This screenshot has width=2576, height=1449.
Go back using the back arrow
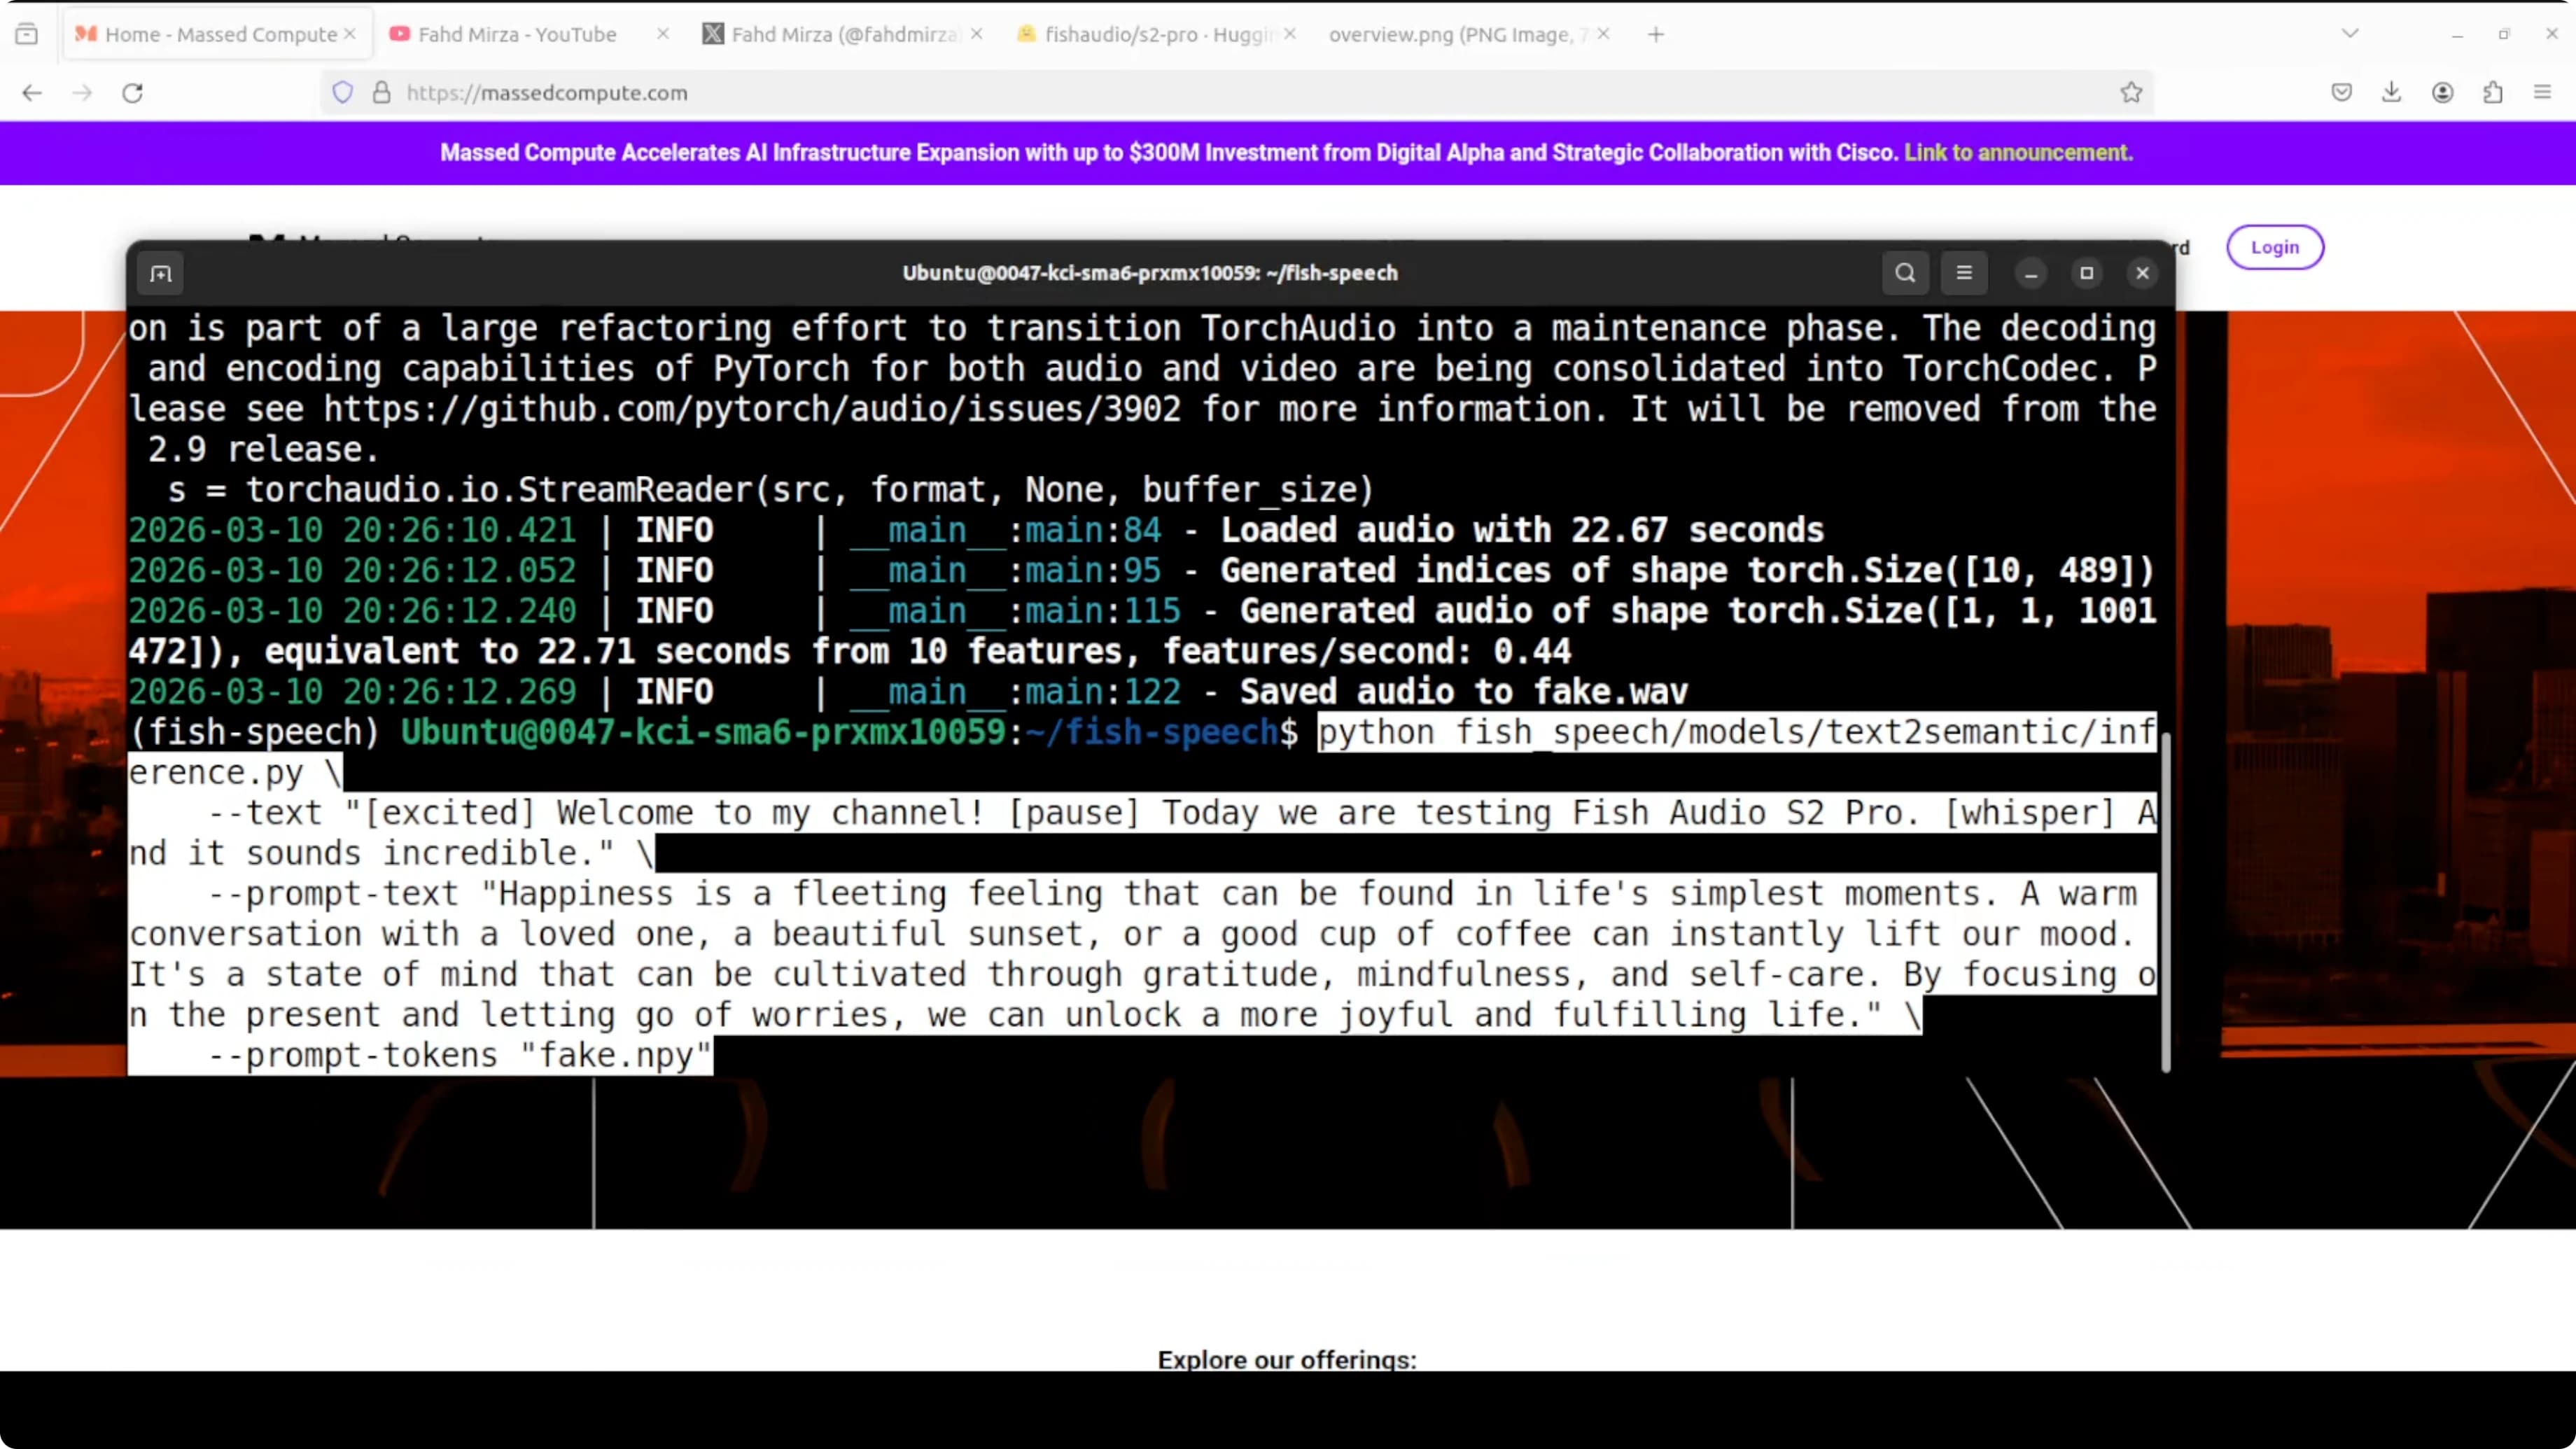(32, 92)
